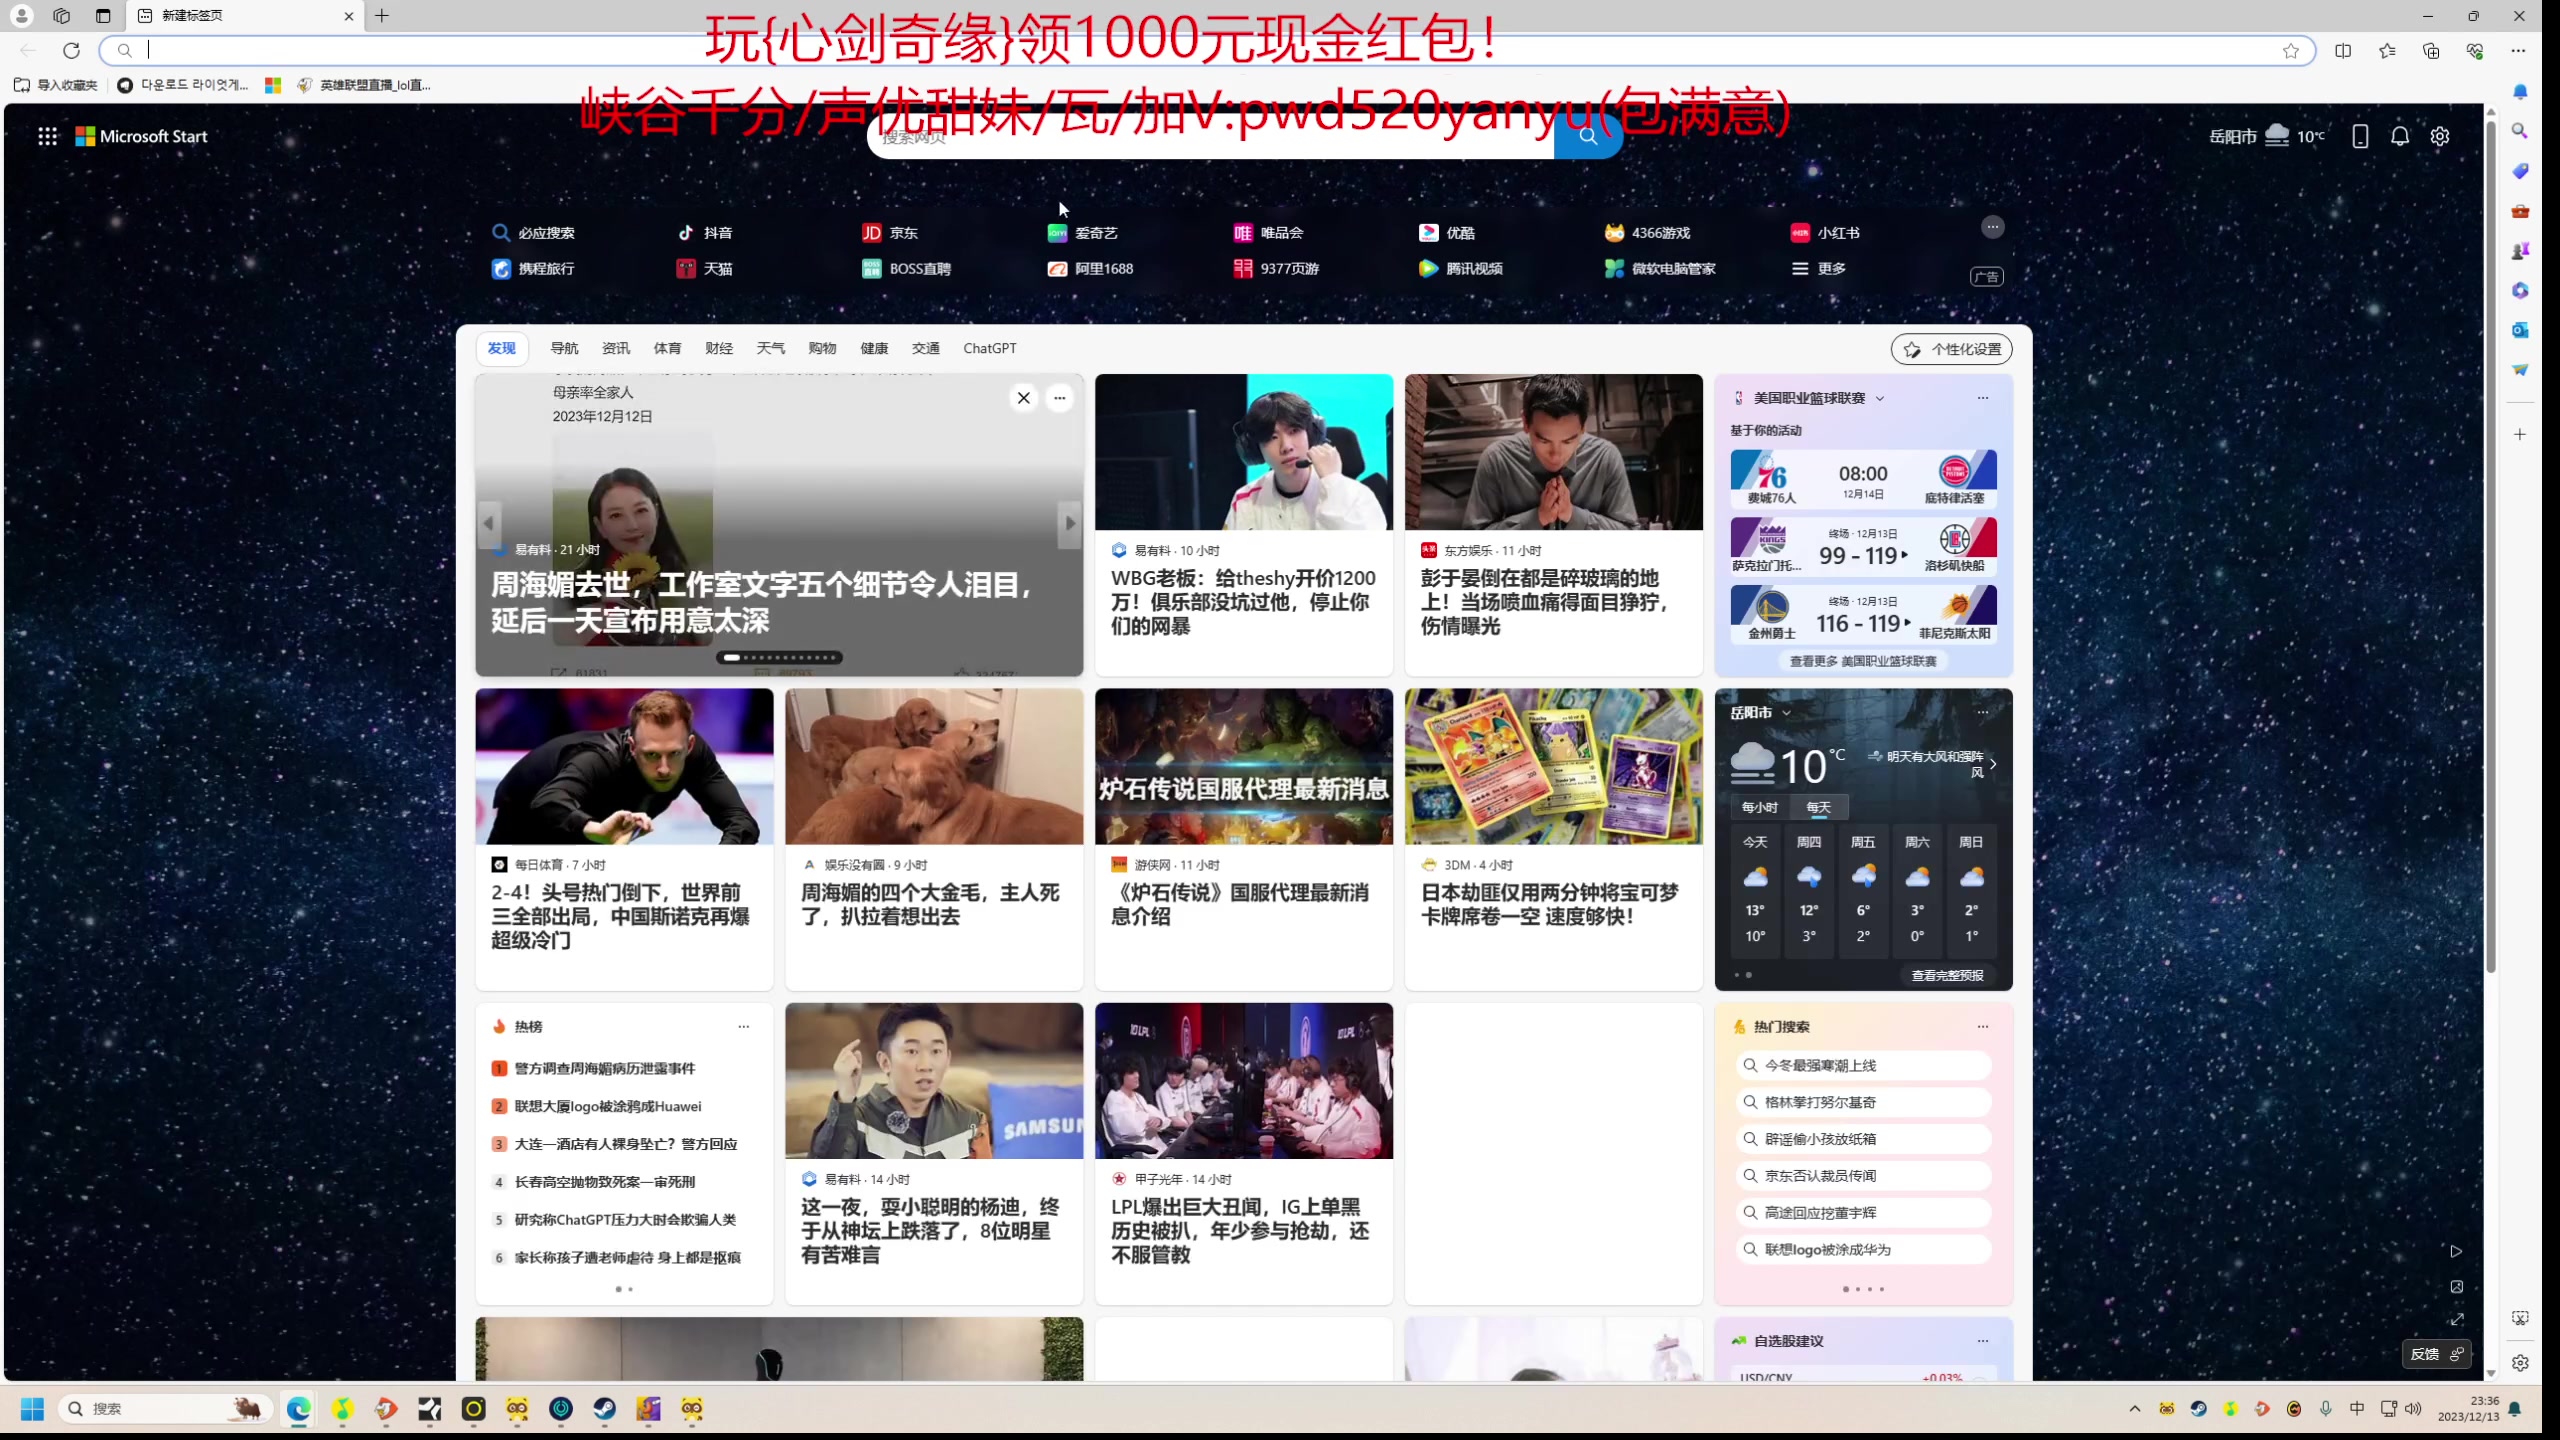
Task: Select the 财经 feed tab
Action: click(719, 348)
